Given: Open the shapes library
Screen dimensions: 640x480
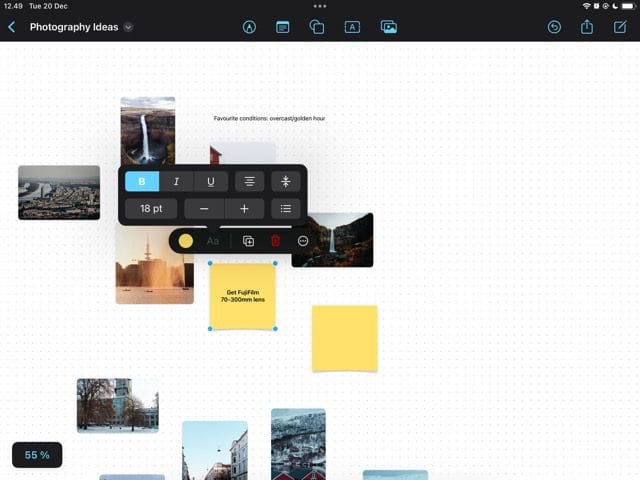Looking at the screenshot, I should pyautogui.click(x=317, y=27).
